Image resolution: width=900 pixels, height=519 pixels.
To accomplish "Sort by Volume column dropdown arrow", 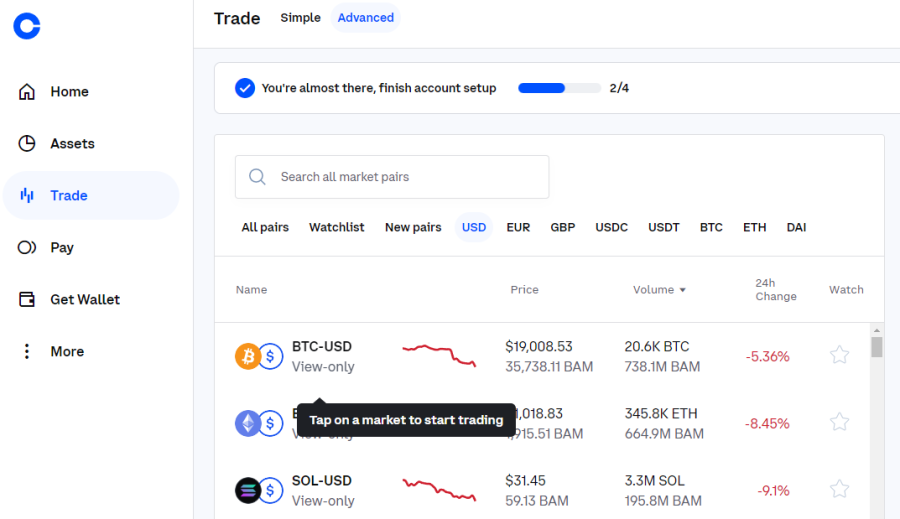I will click(683, 290).
